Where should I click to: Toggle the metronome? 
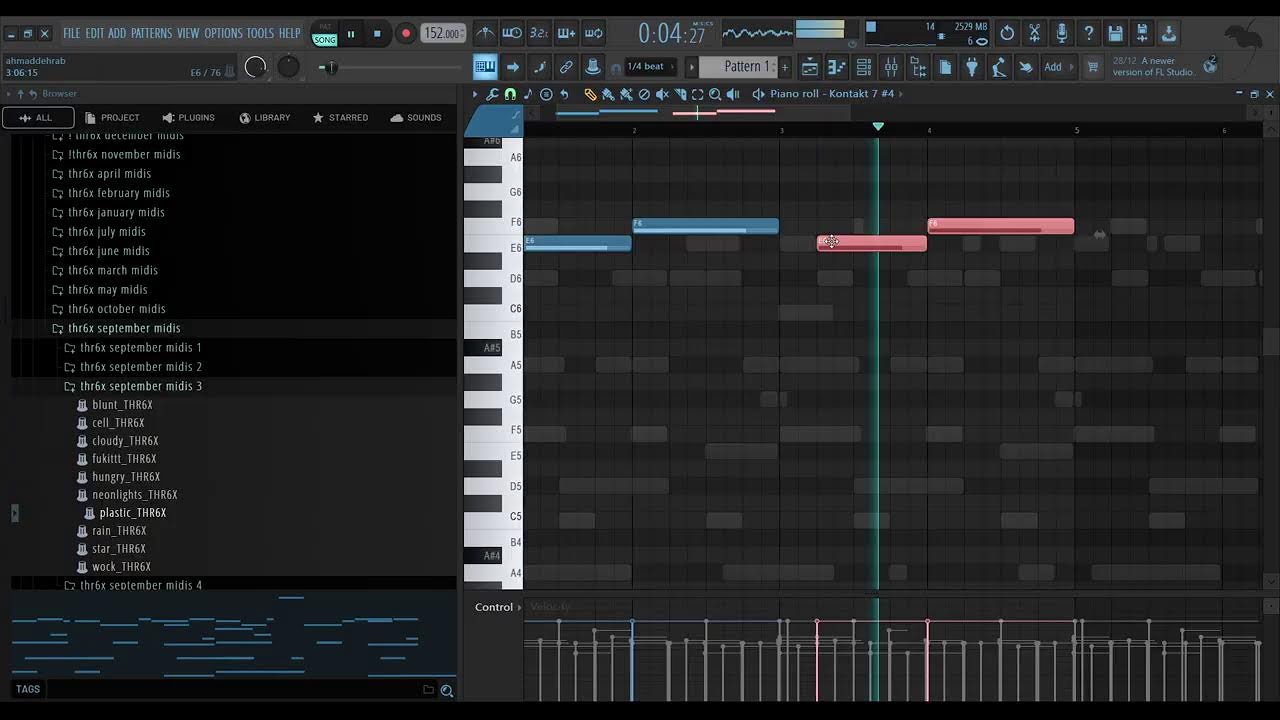pyautogui.click(x=485, y=33)
